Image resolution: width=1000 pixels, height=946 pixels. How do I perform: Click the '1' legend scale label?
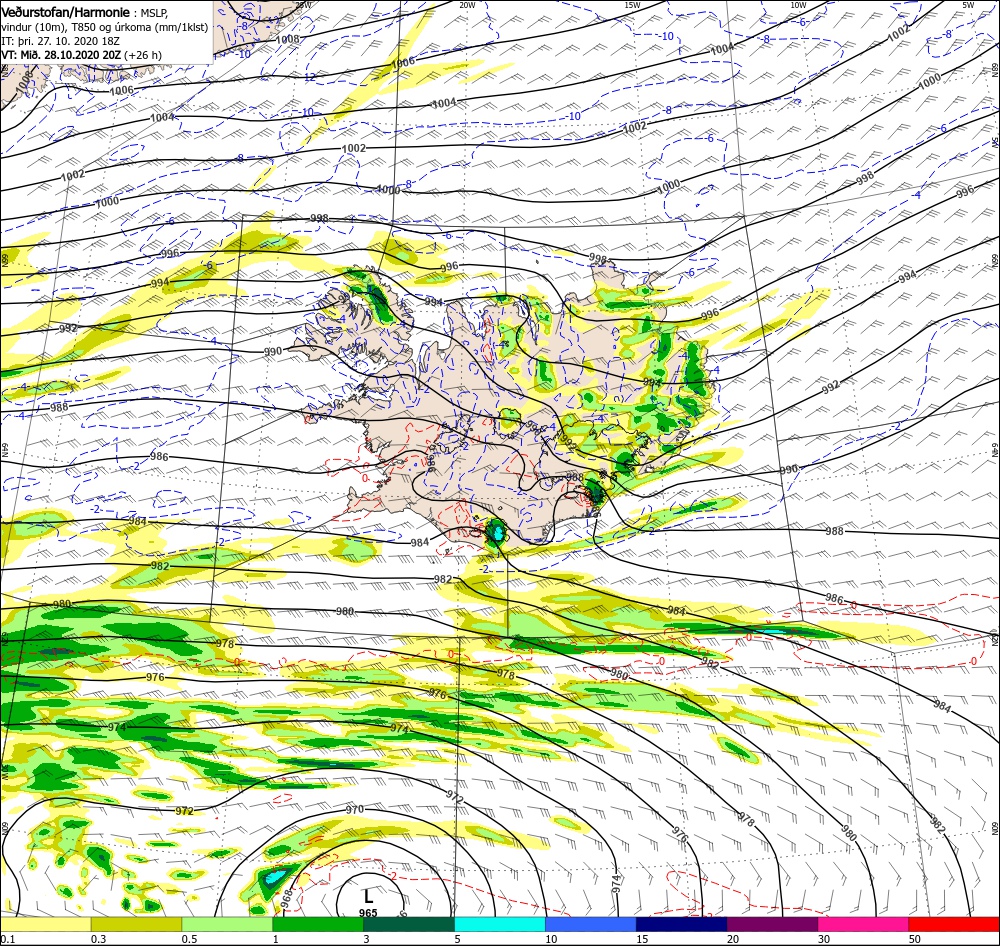(276, 939)
